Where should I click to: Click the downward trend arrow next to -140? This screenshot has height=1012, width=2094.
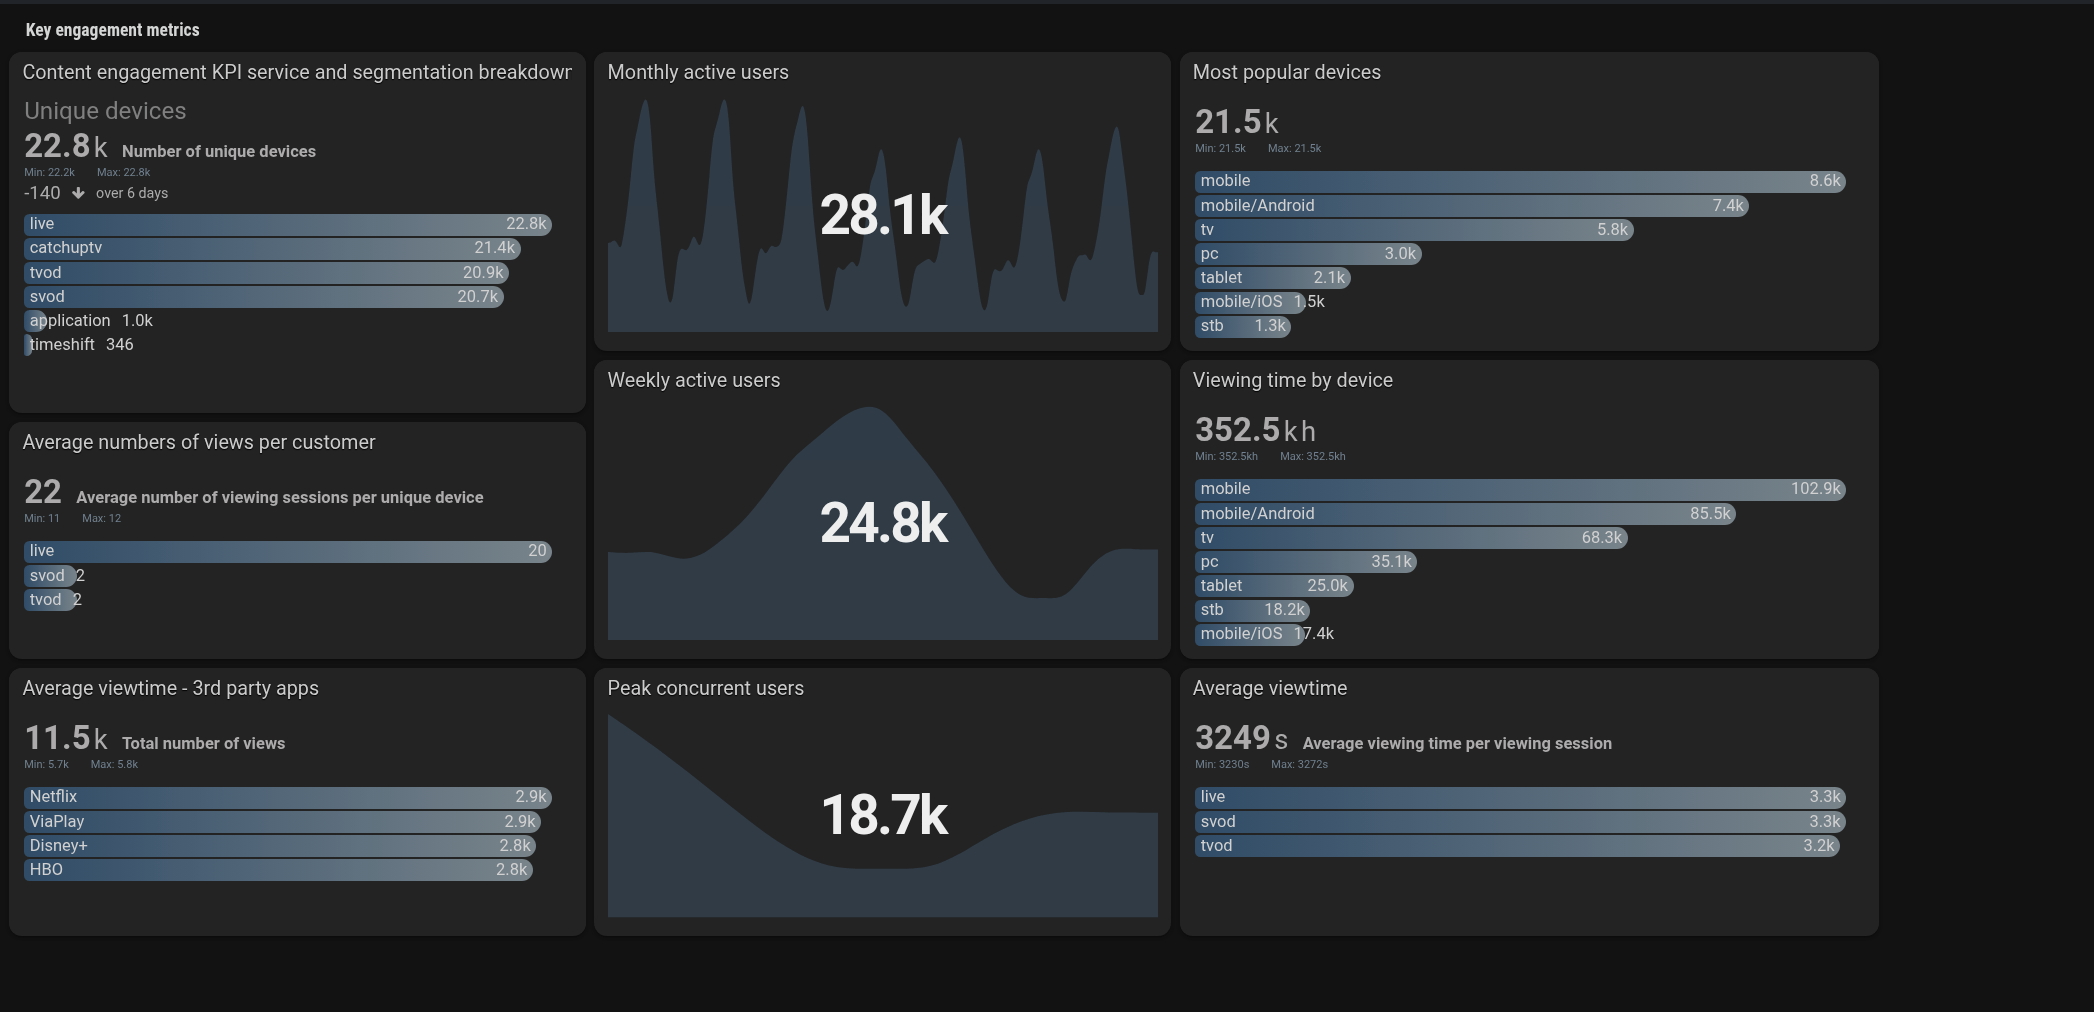click(78, 193)
